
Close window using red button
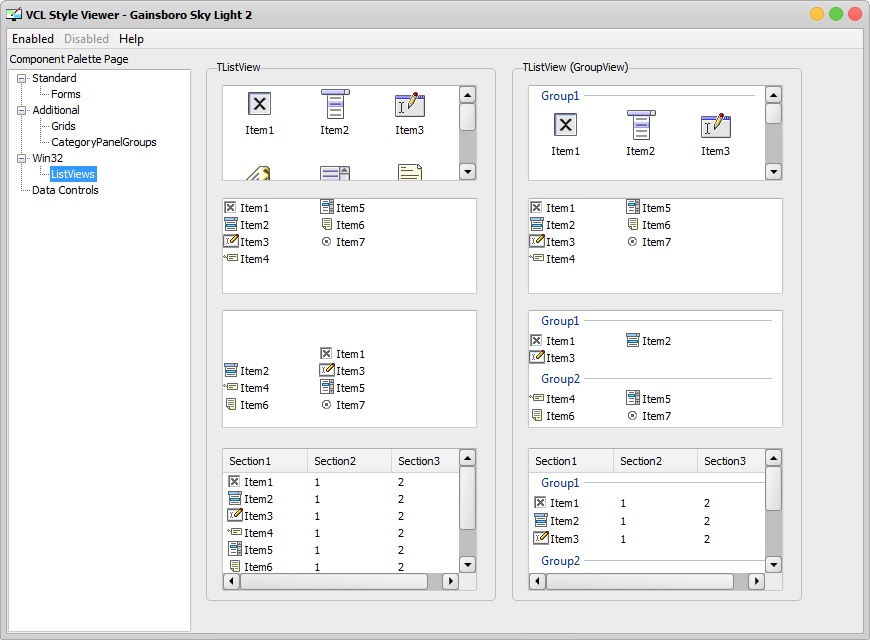coord(855,14)
